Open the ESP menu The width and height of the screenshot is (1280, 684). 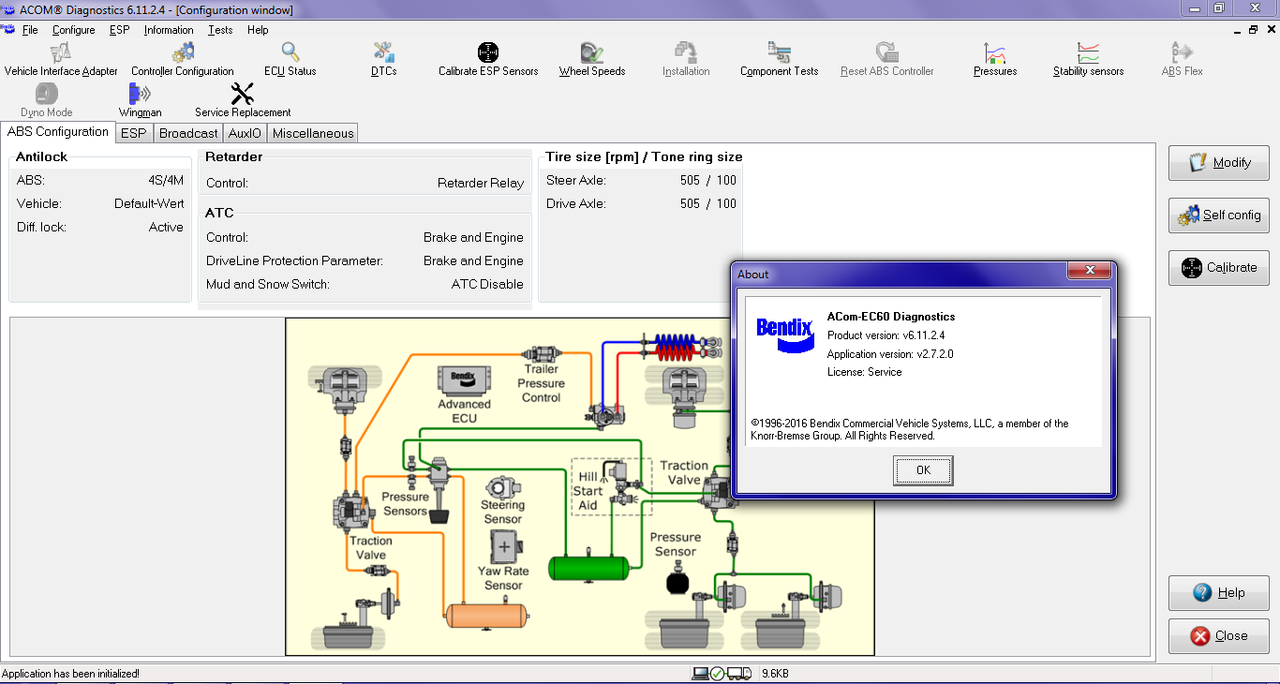pos(120,30)
